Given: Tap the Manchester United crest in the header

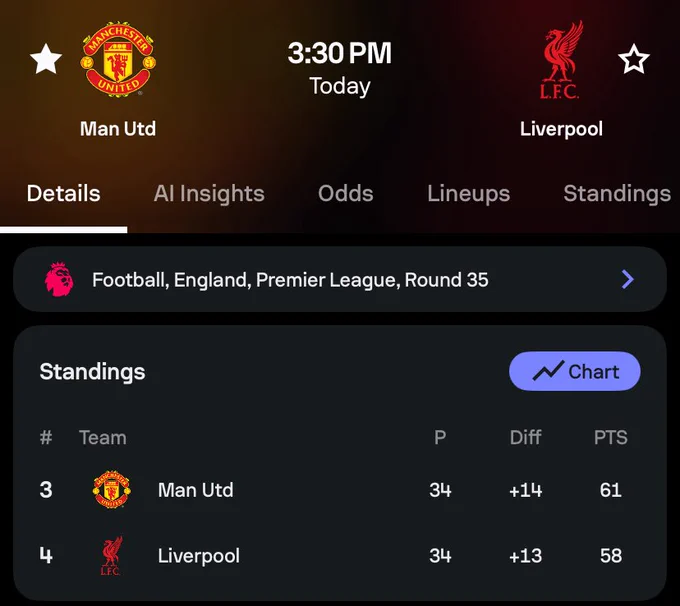Looking at the screenshot, I should (118, 59).
